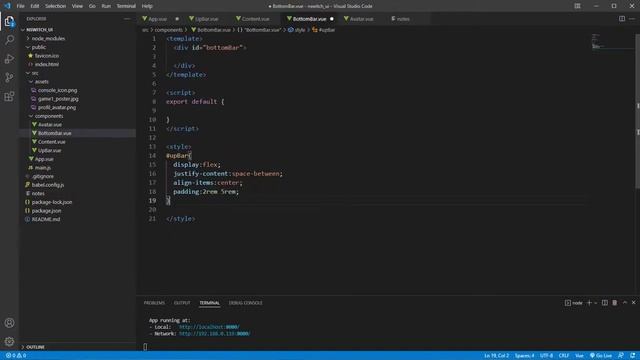Open the File menu
This screenshot has height=360, width=640.
(20, 6)
